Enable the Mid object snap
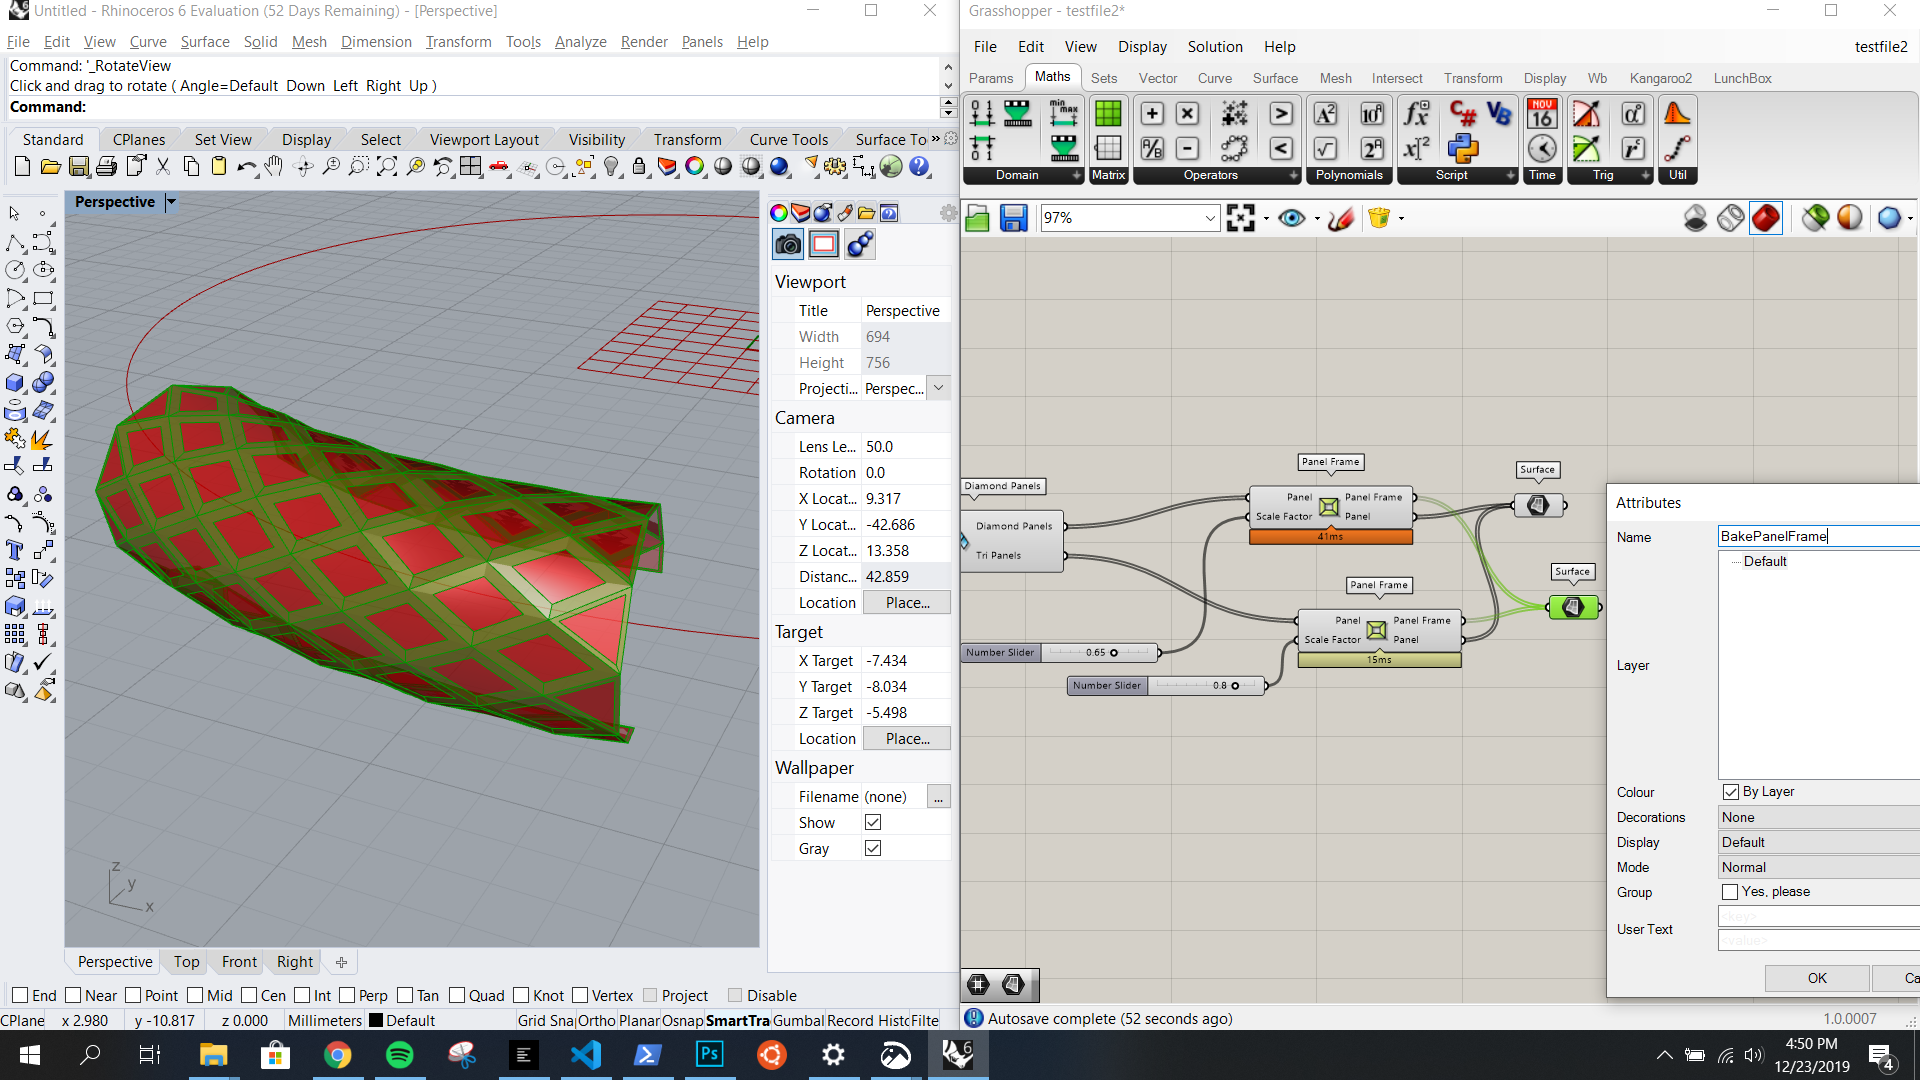This screenshot has height=1080, width=1920. [x=195, y=995]
